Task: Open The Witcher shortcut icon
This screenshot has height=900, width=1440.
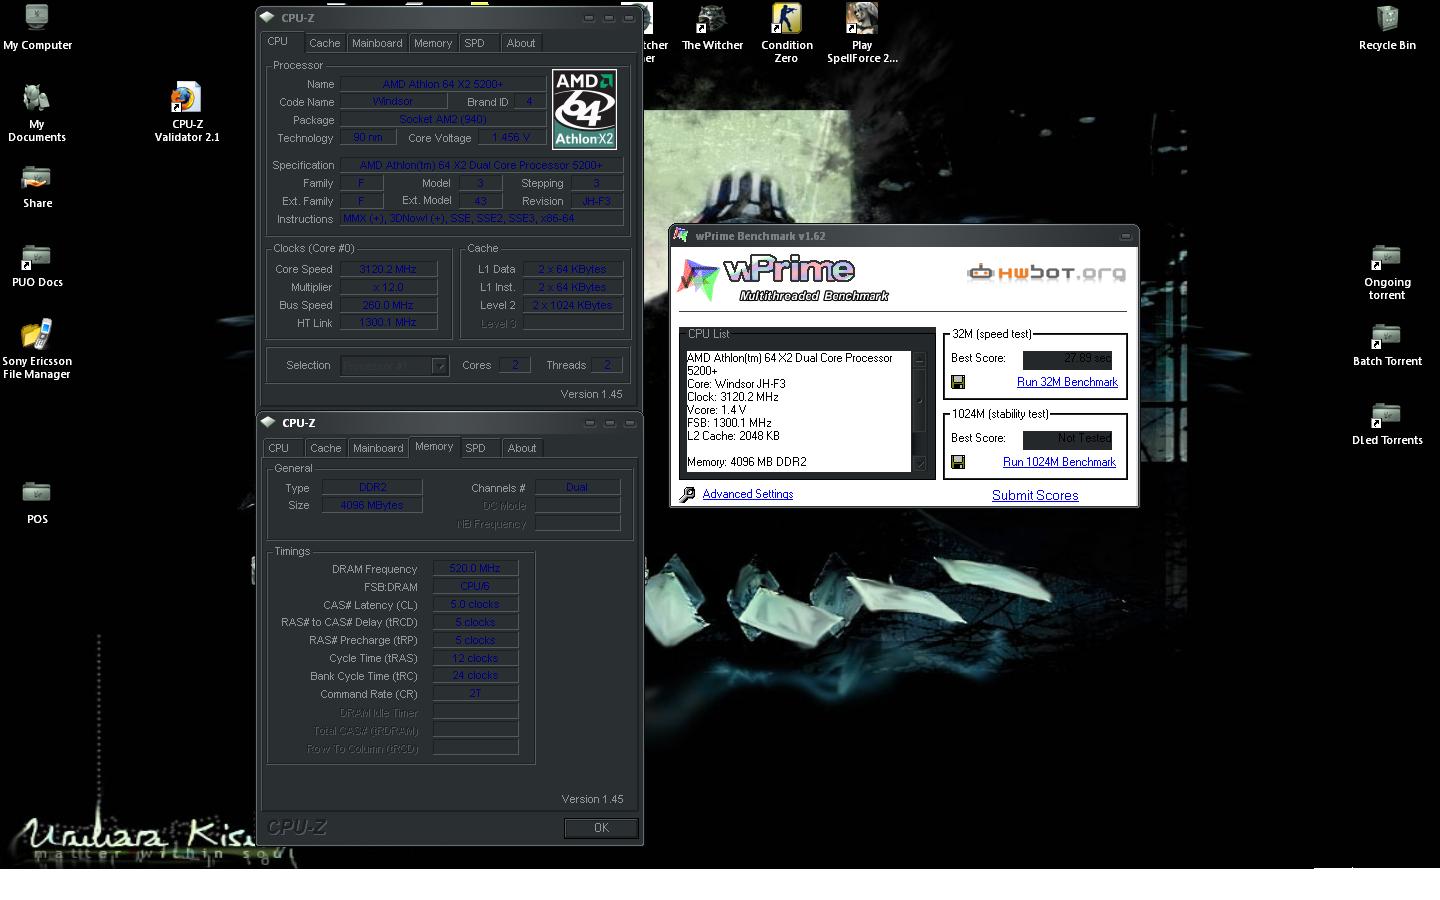Action: [712, 26]
